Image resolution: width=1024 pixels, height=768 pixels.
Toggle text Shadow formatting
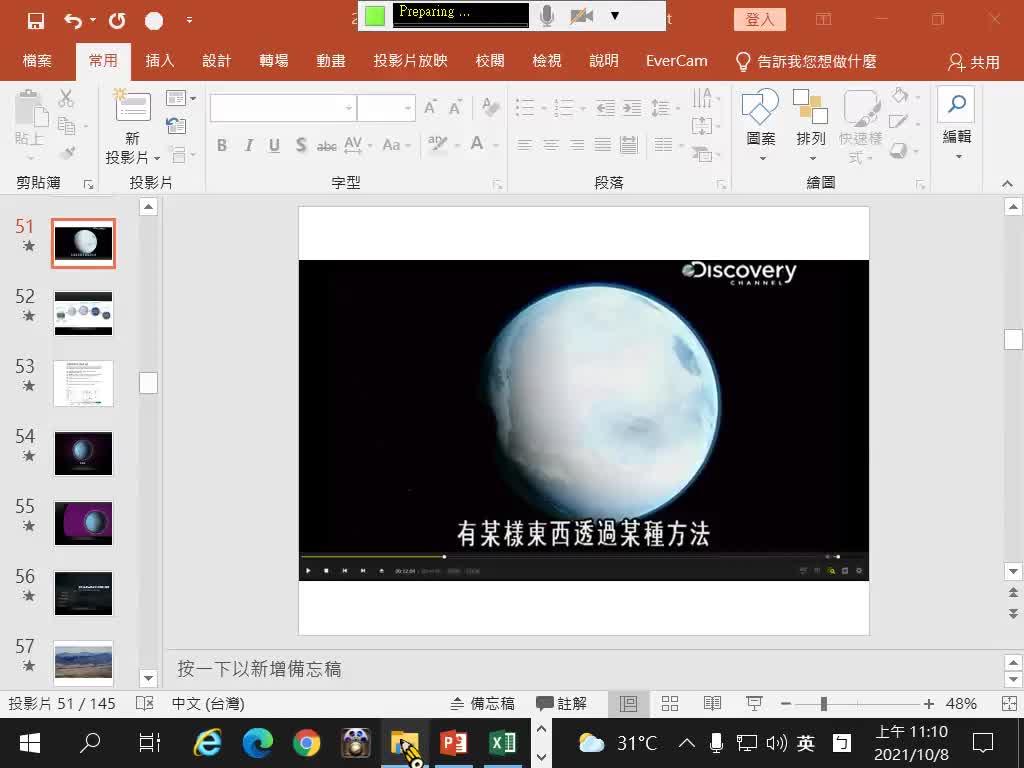[x=300, y=145]
